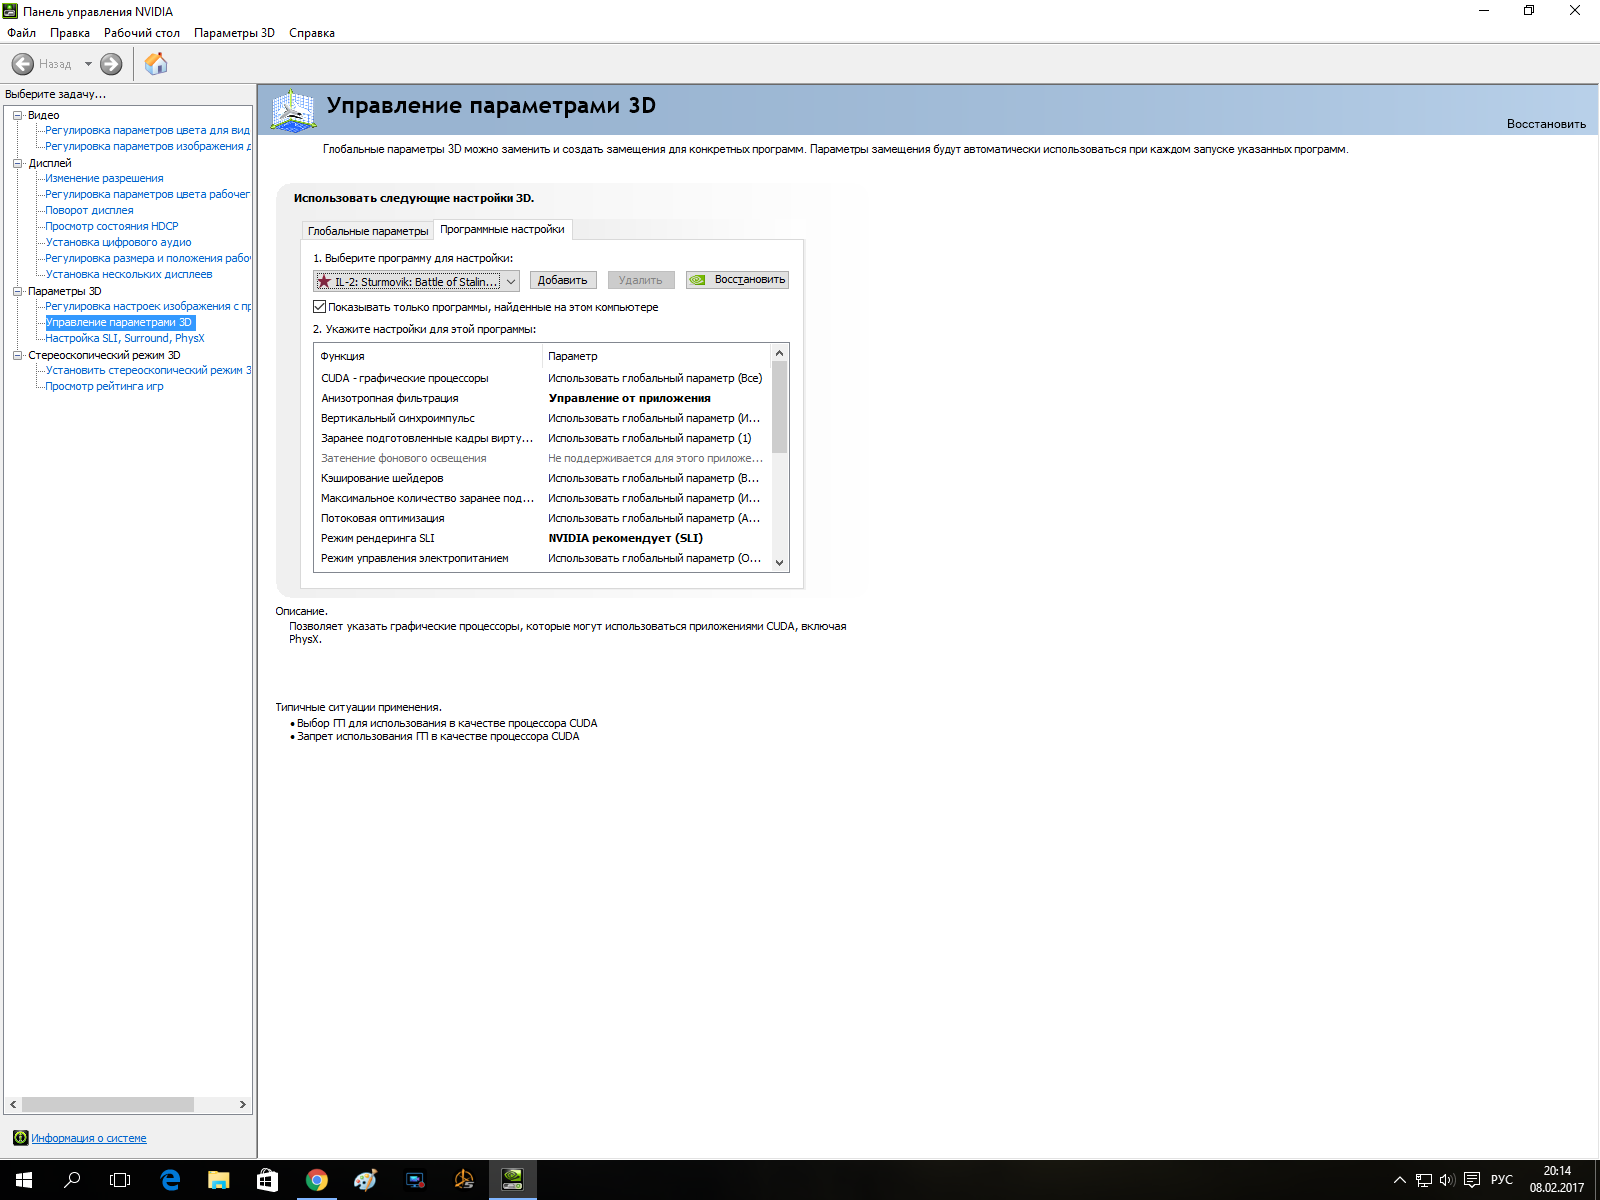Open the Рабочий стол menu
The image size is (1600, 1200).
(x=142, y=33)
